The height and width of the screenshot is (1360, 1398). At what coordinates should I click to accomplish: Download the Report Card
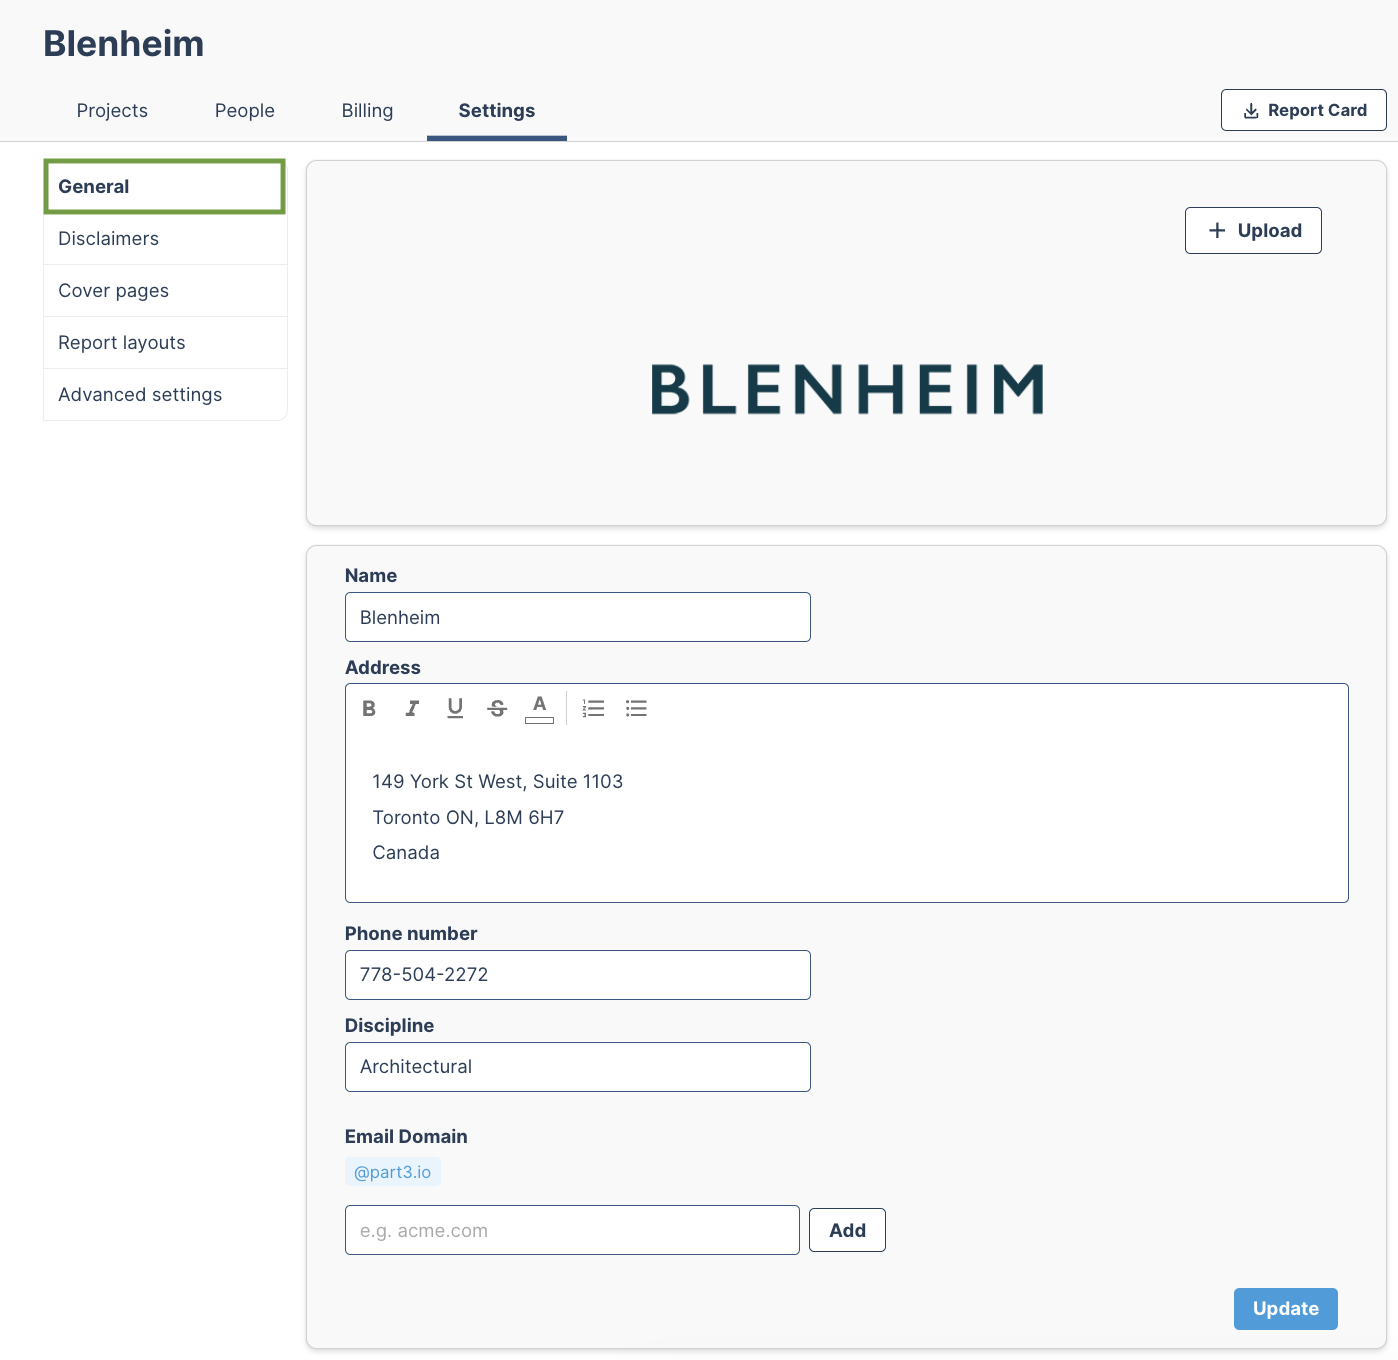1303,110
